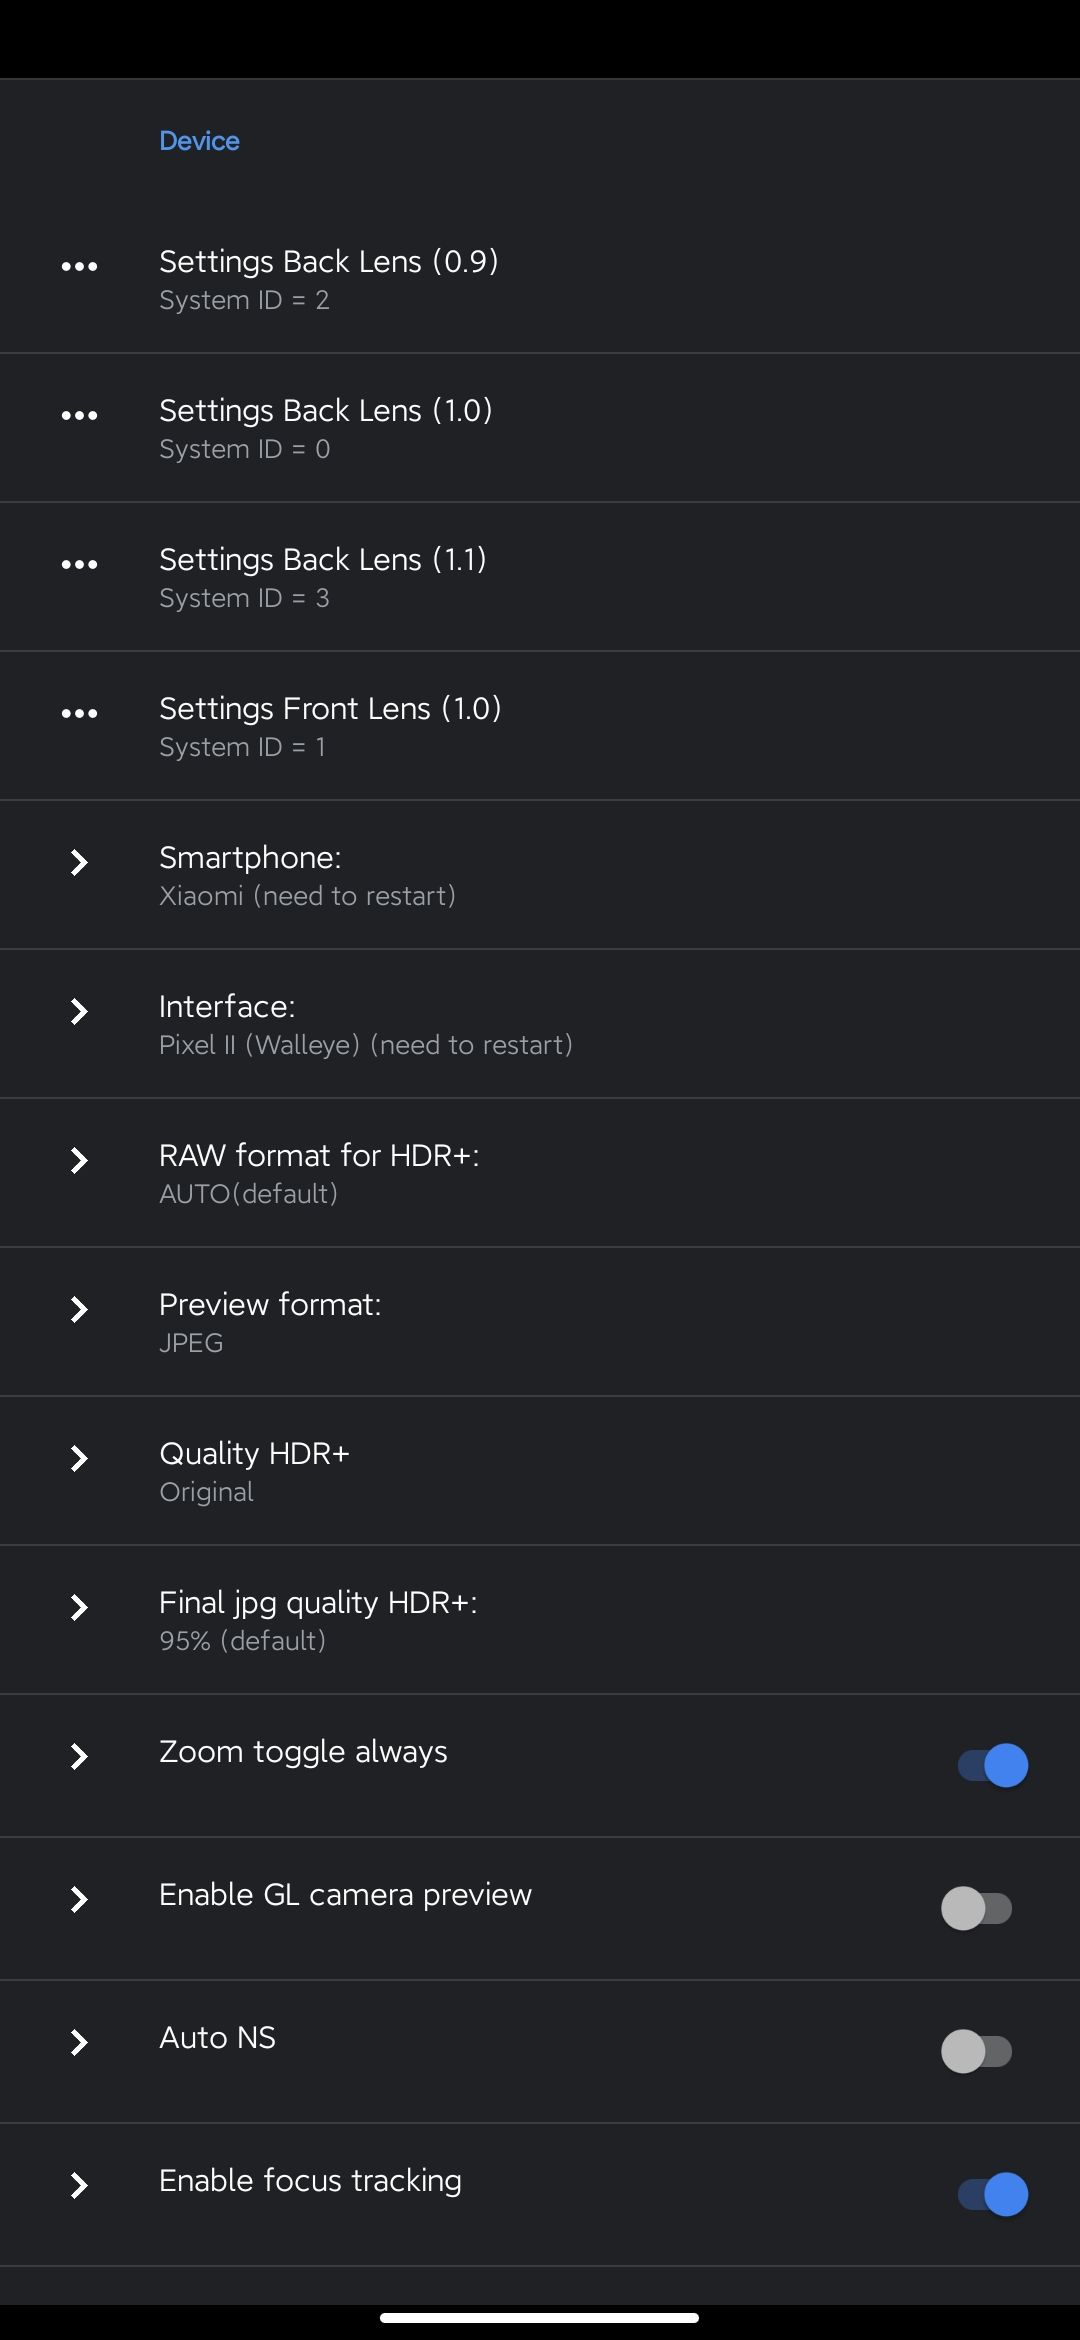This screenshot has height=2340, width=1080.
Task: Open Final jpg quality HDR+ setting
Action: point(318,1619)
